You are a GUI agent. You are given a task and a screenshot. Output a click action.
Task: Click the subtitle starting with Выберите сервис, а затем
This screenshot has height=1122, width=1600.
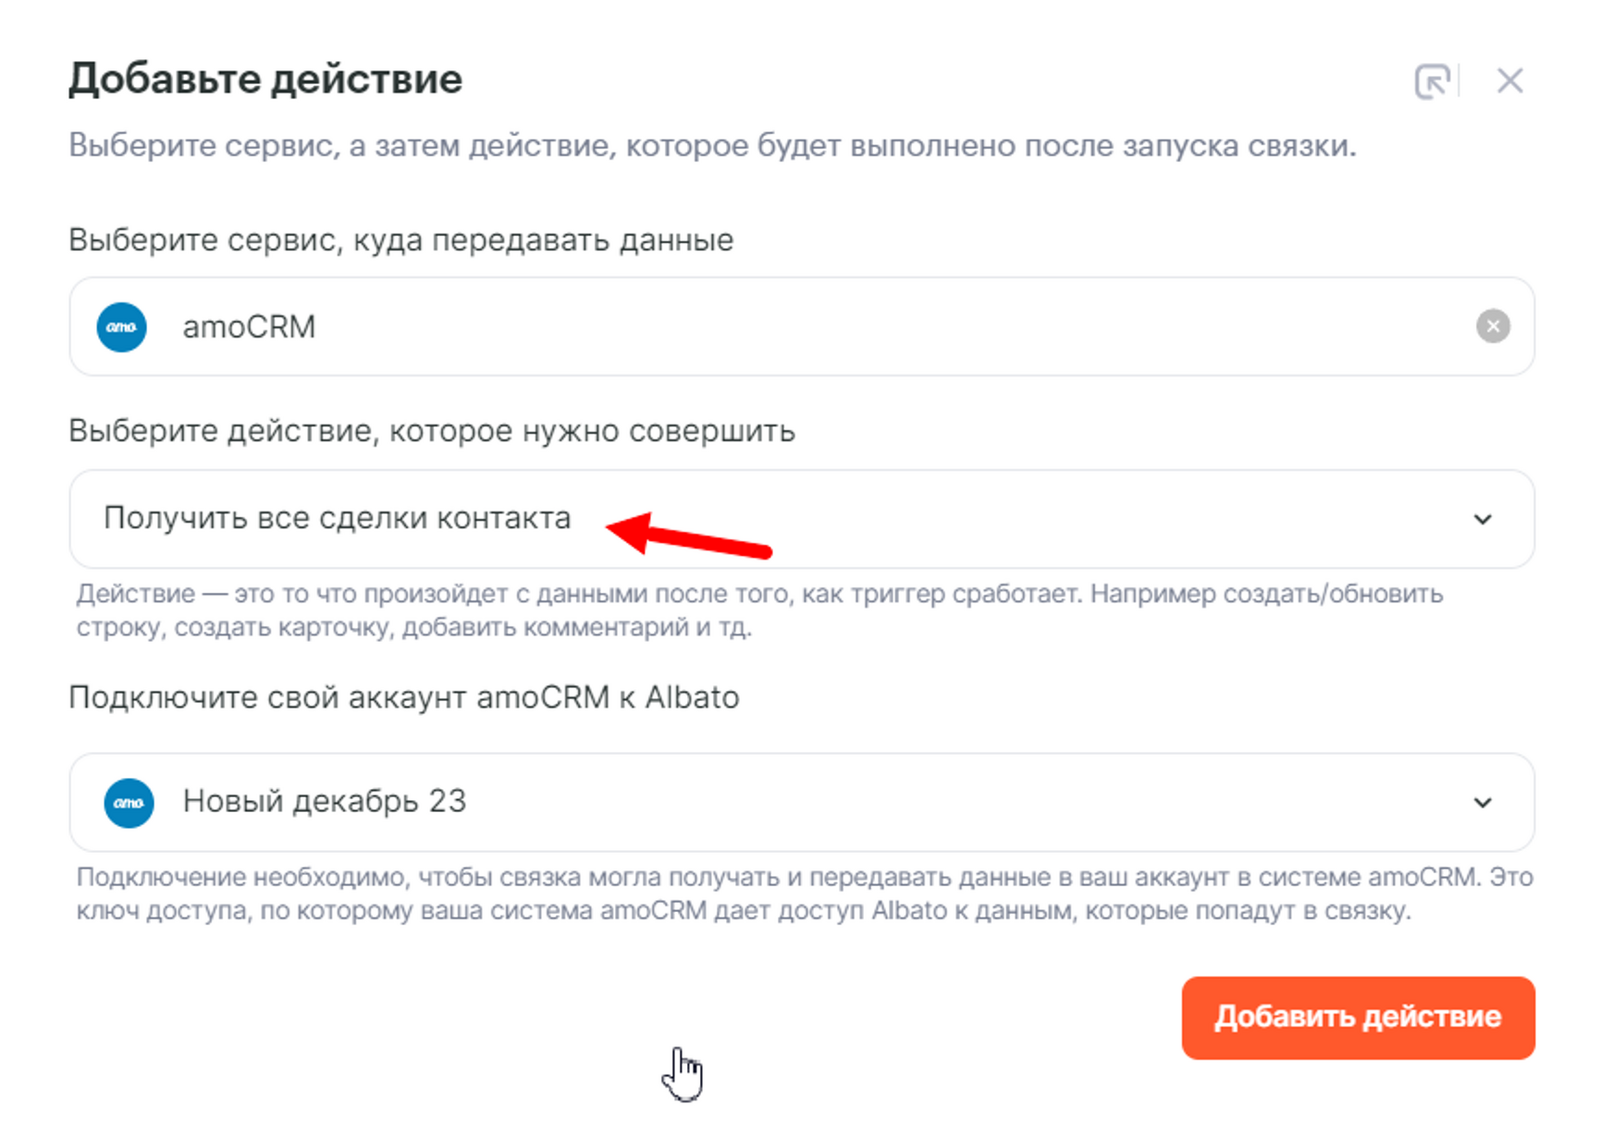(712, 146)
